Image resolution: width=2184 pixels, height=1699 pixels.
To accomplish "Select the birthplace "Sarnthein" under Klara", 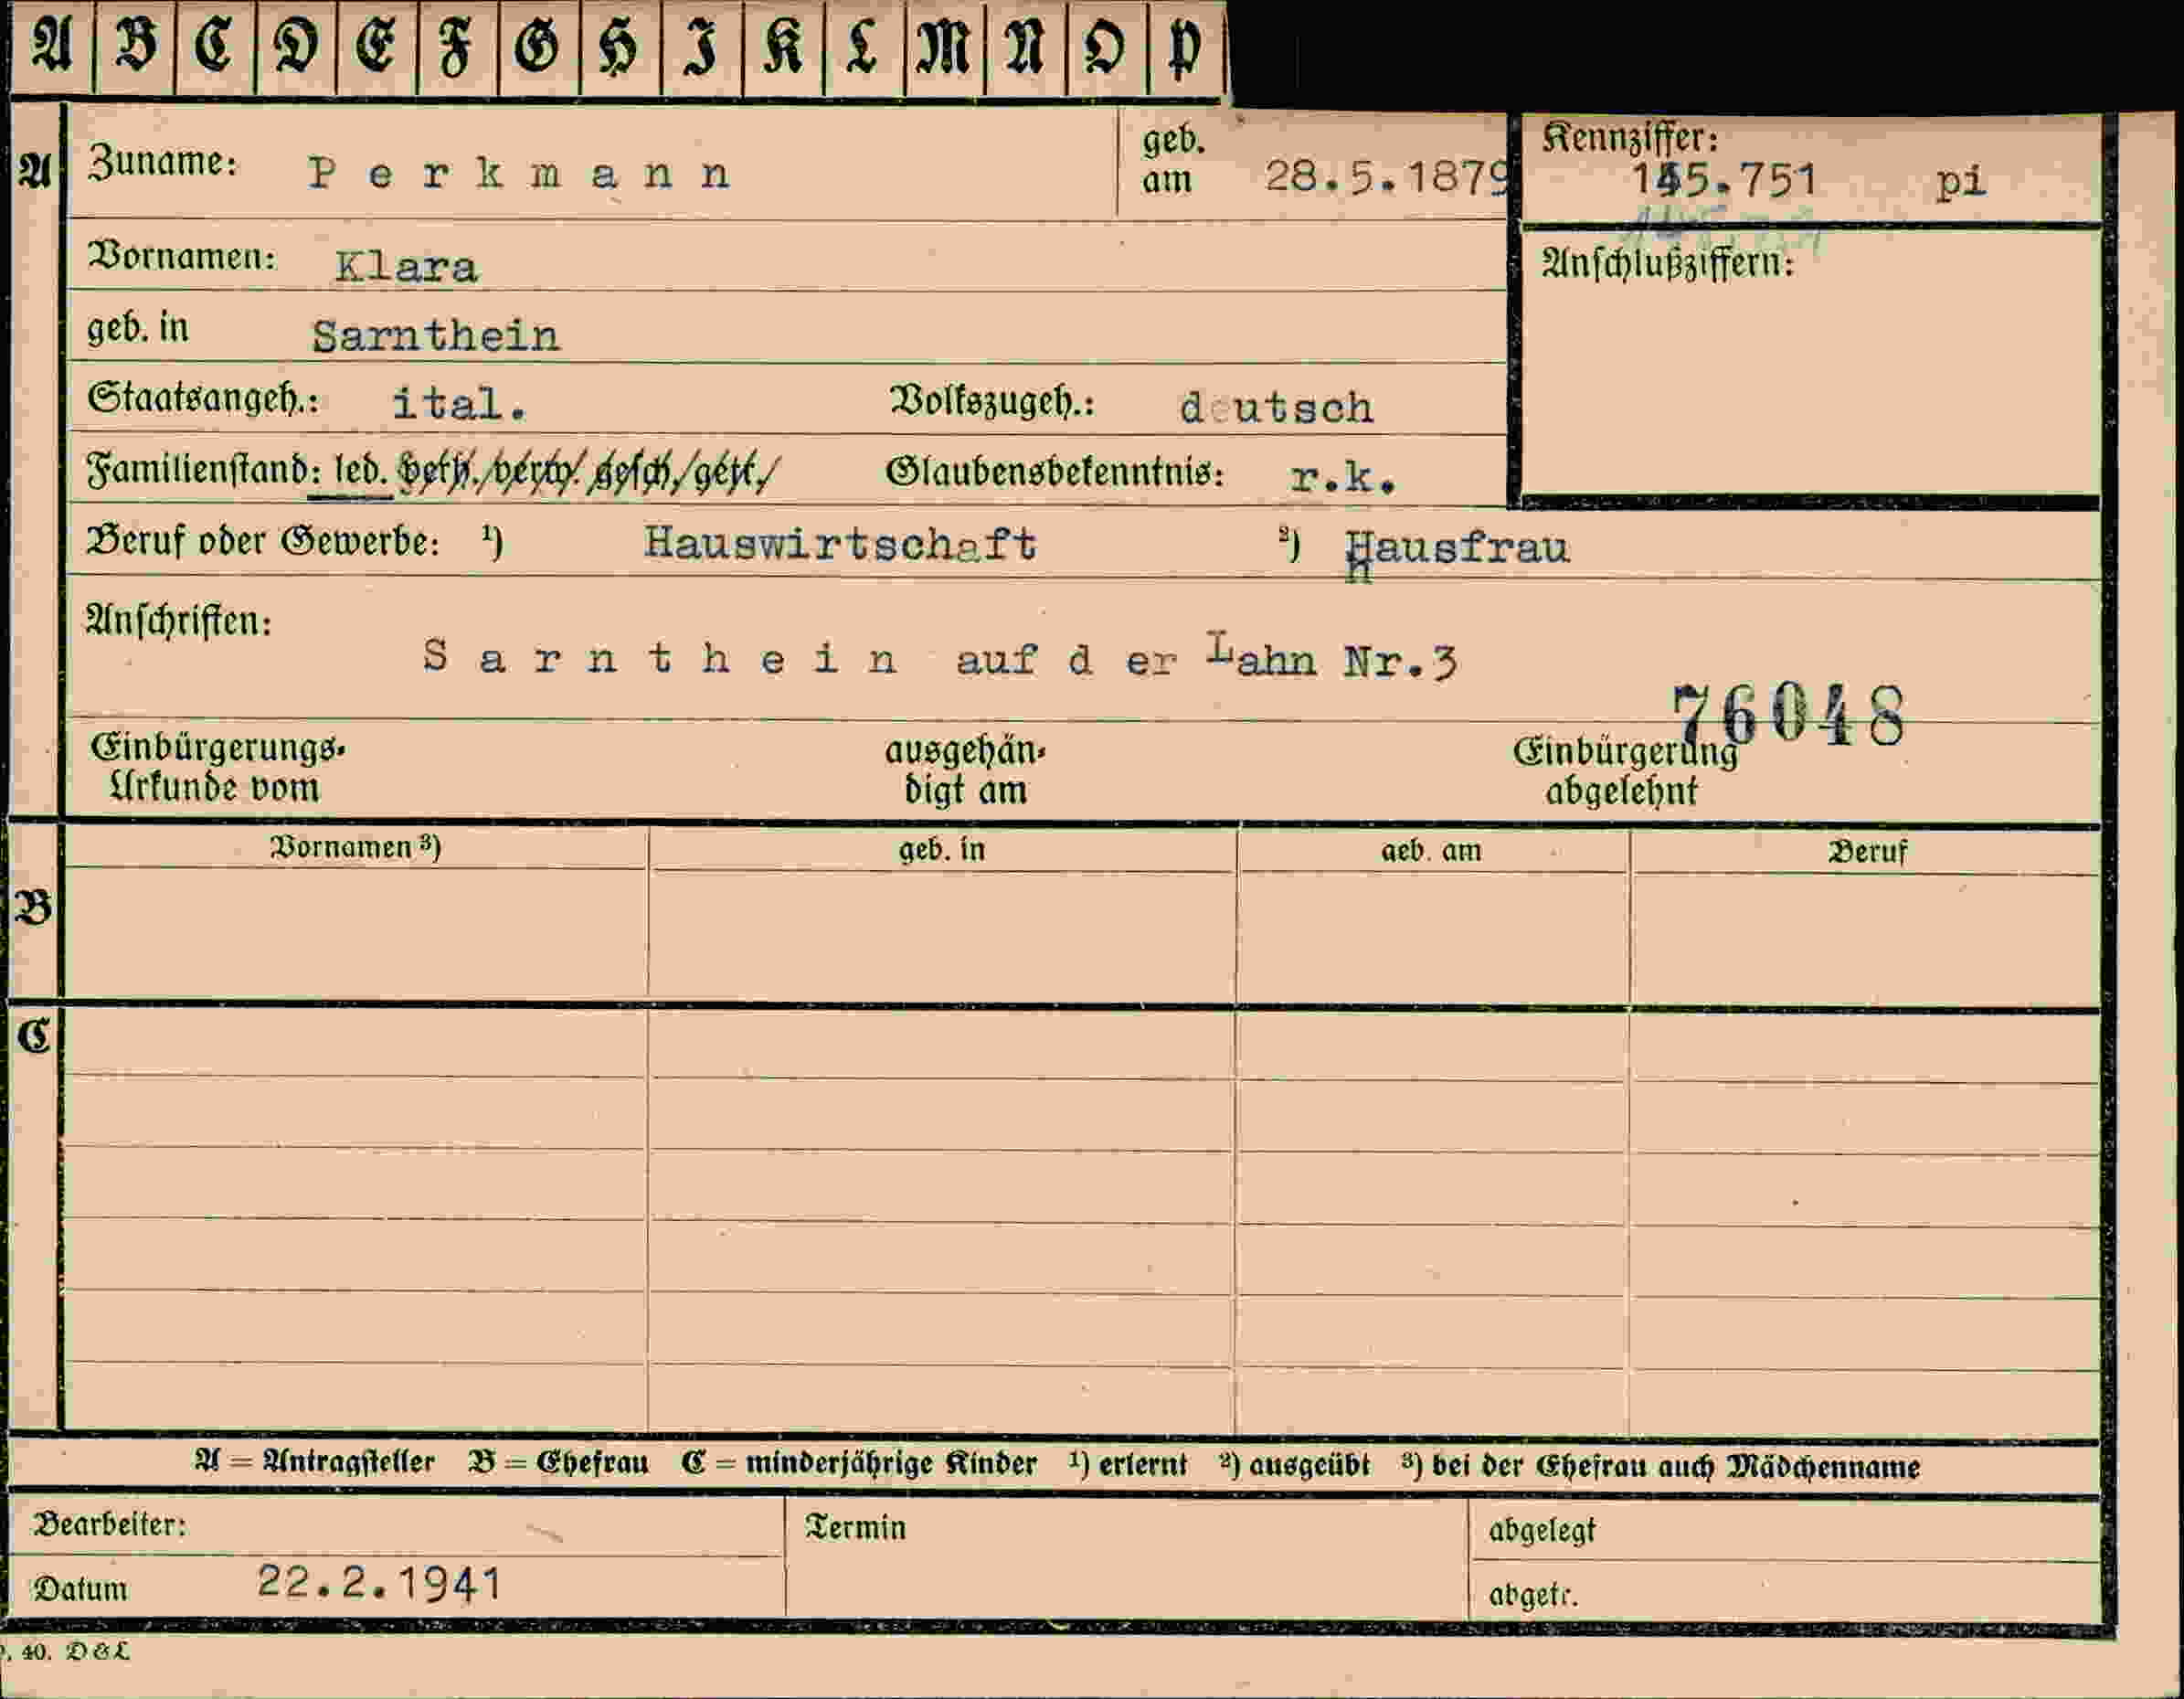I will click(x=435, y=336).
